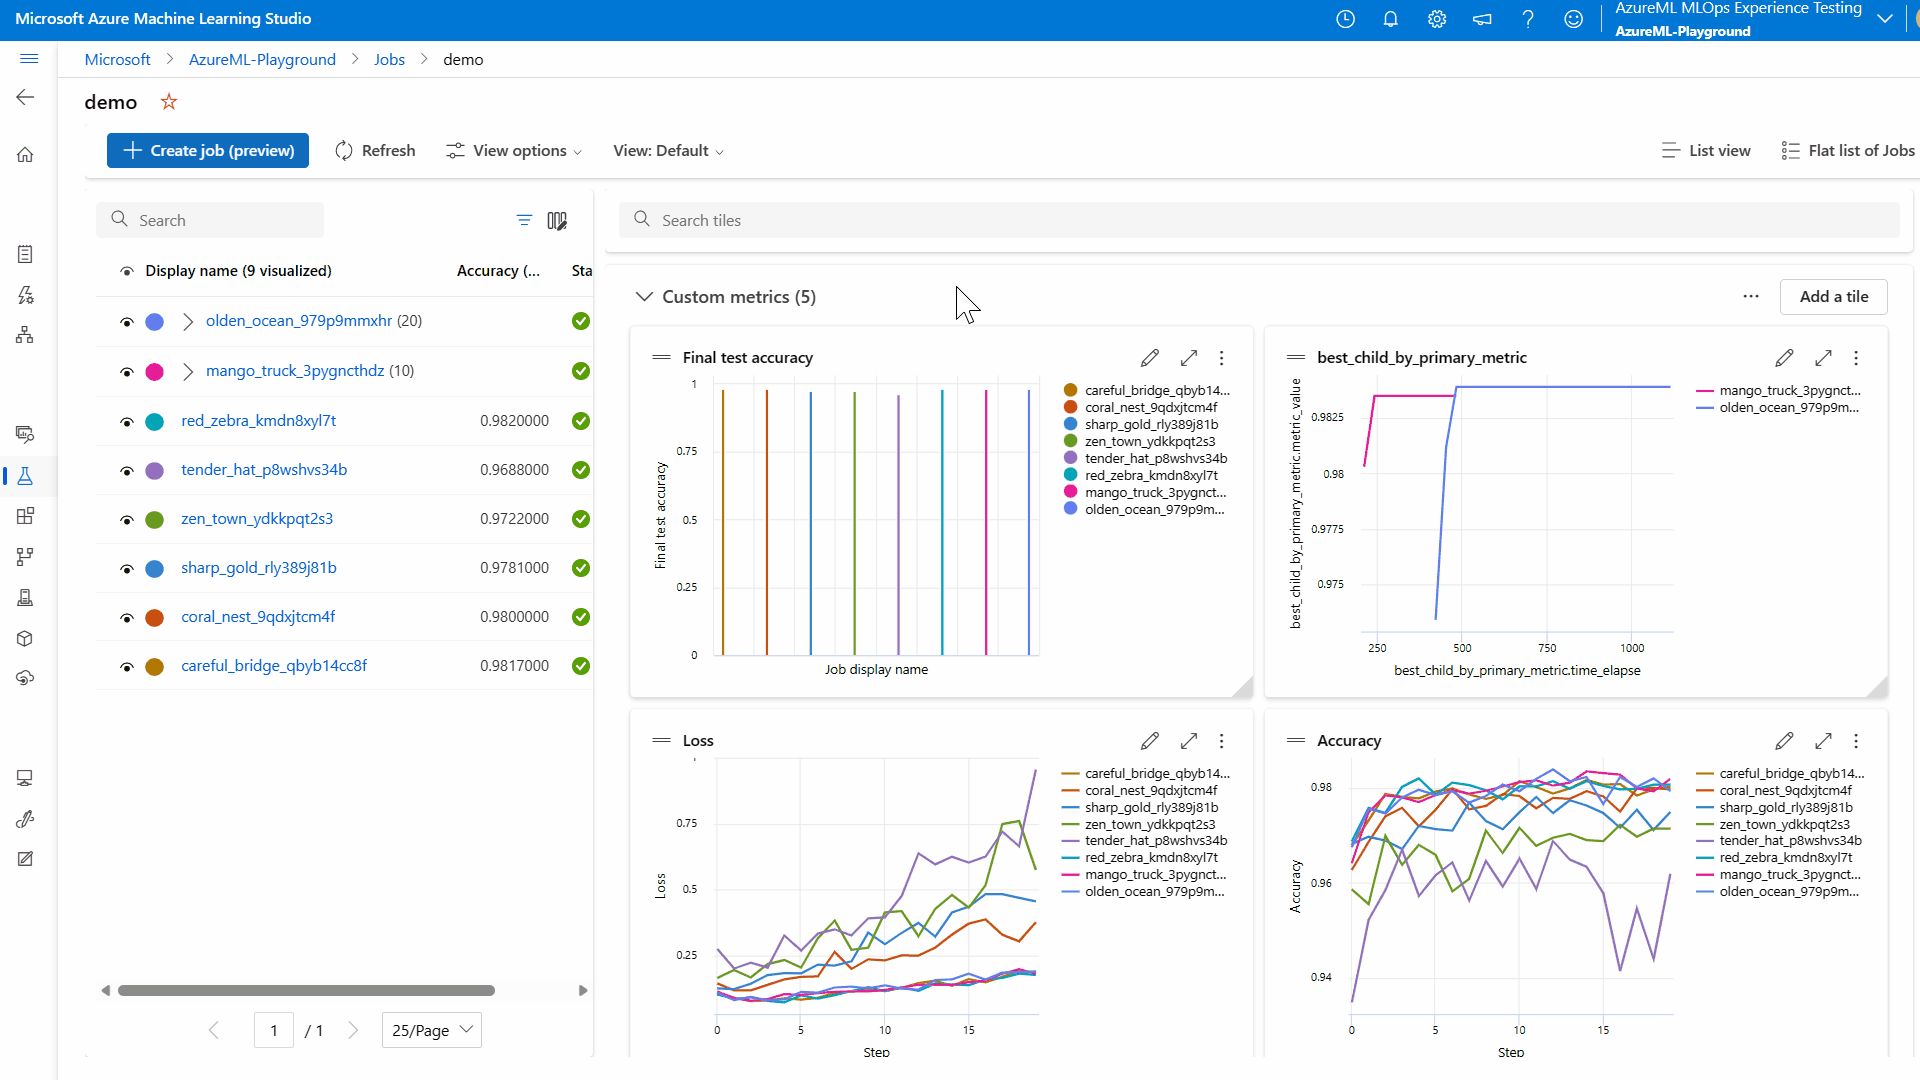Click the notifications bell icon
Viewport: 1920px width, 1080px height.
[1390, 19]
